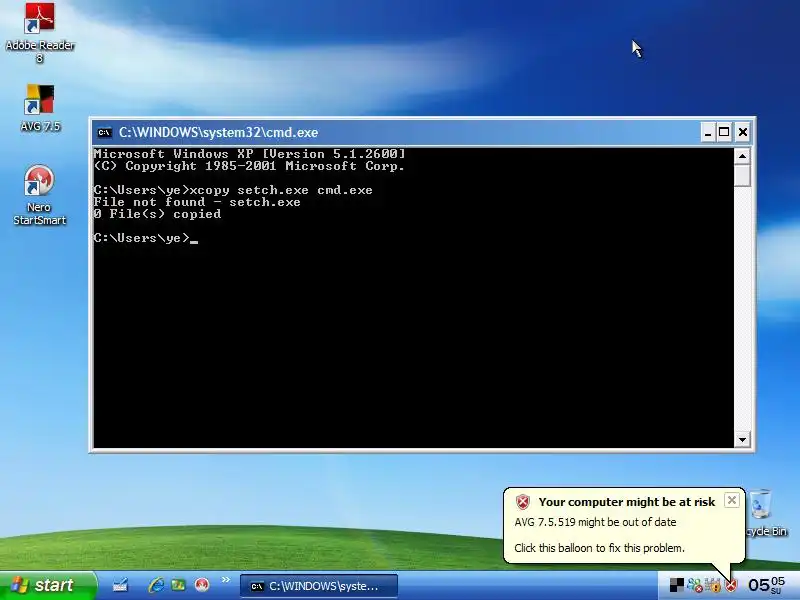800x600 pixels.
Task: Close the security warning balloon
Action: click(732, 500)
